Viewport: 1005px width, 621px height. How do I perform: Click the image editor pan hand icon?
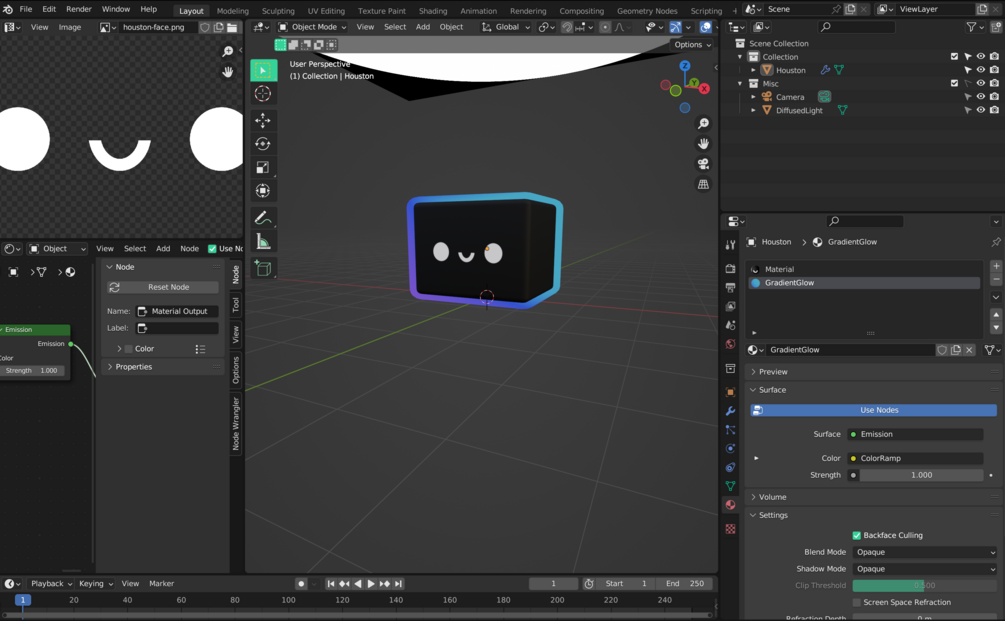(x=228, y=72)
